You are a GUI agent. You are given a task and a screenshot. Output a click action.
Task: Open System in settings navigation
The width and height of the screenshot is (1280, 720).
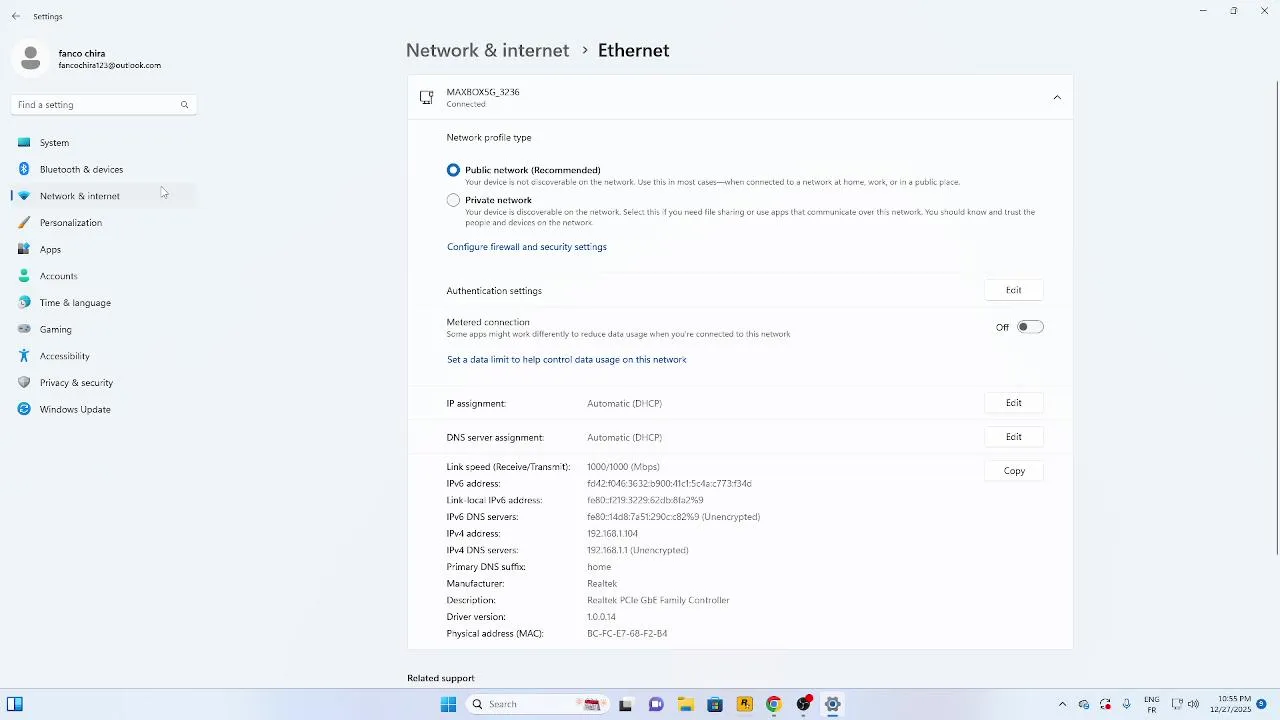[x=104, y=143]
